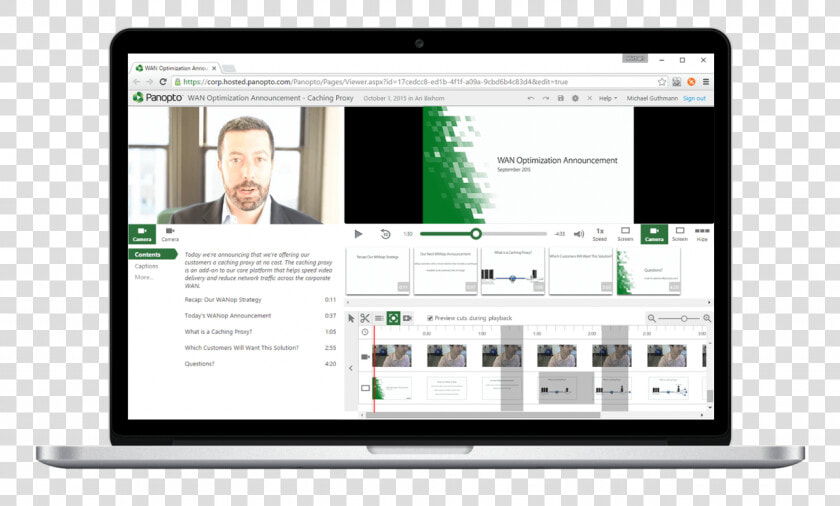
Task: Close the WAN Optimization browser tab
Action: [x=214, y=68]
